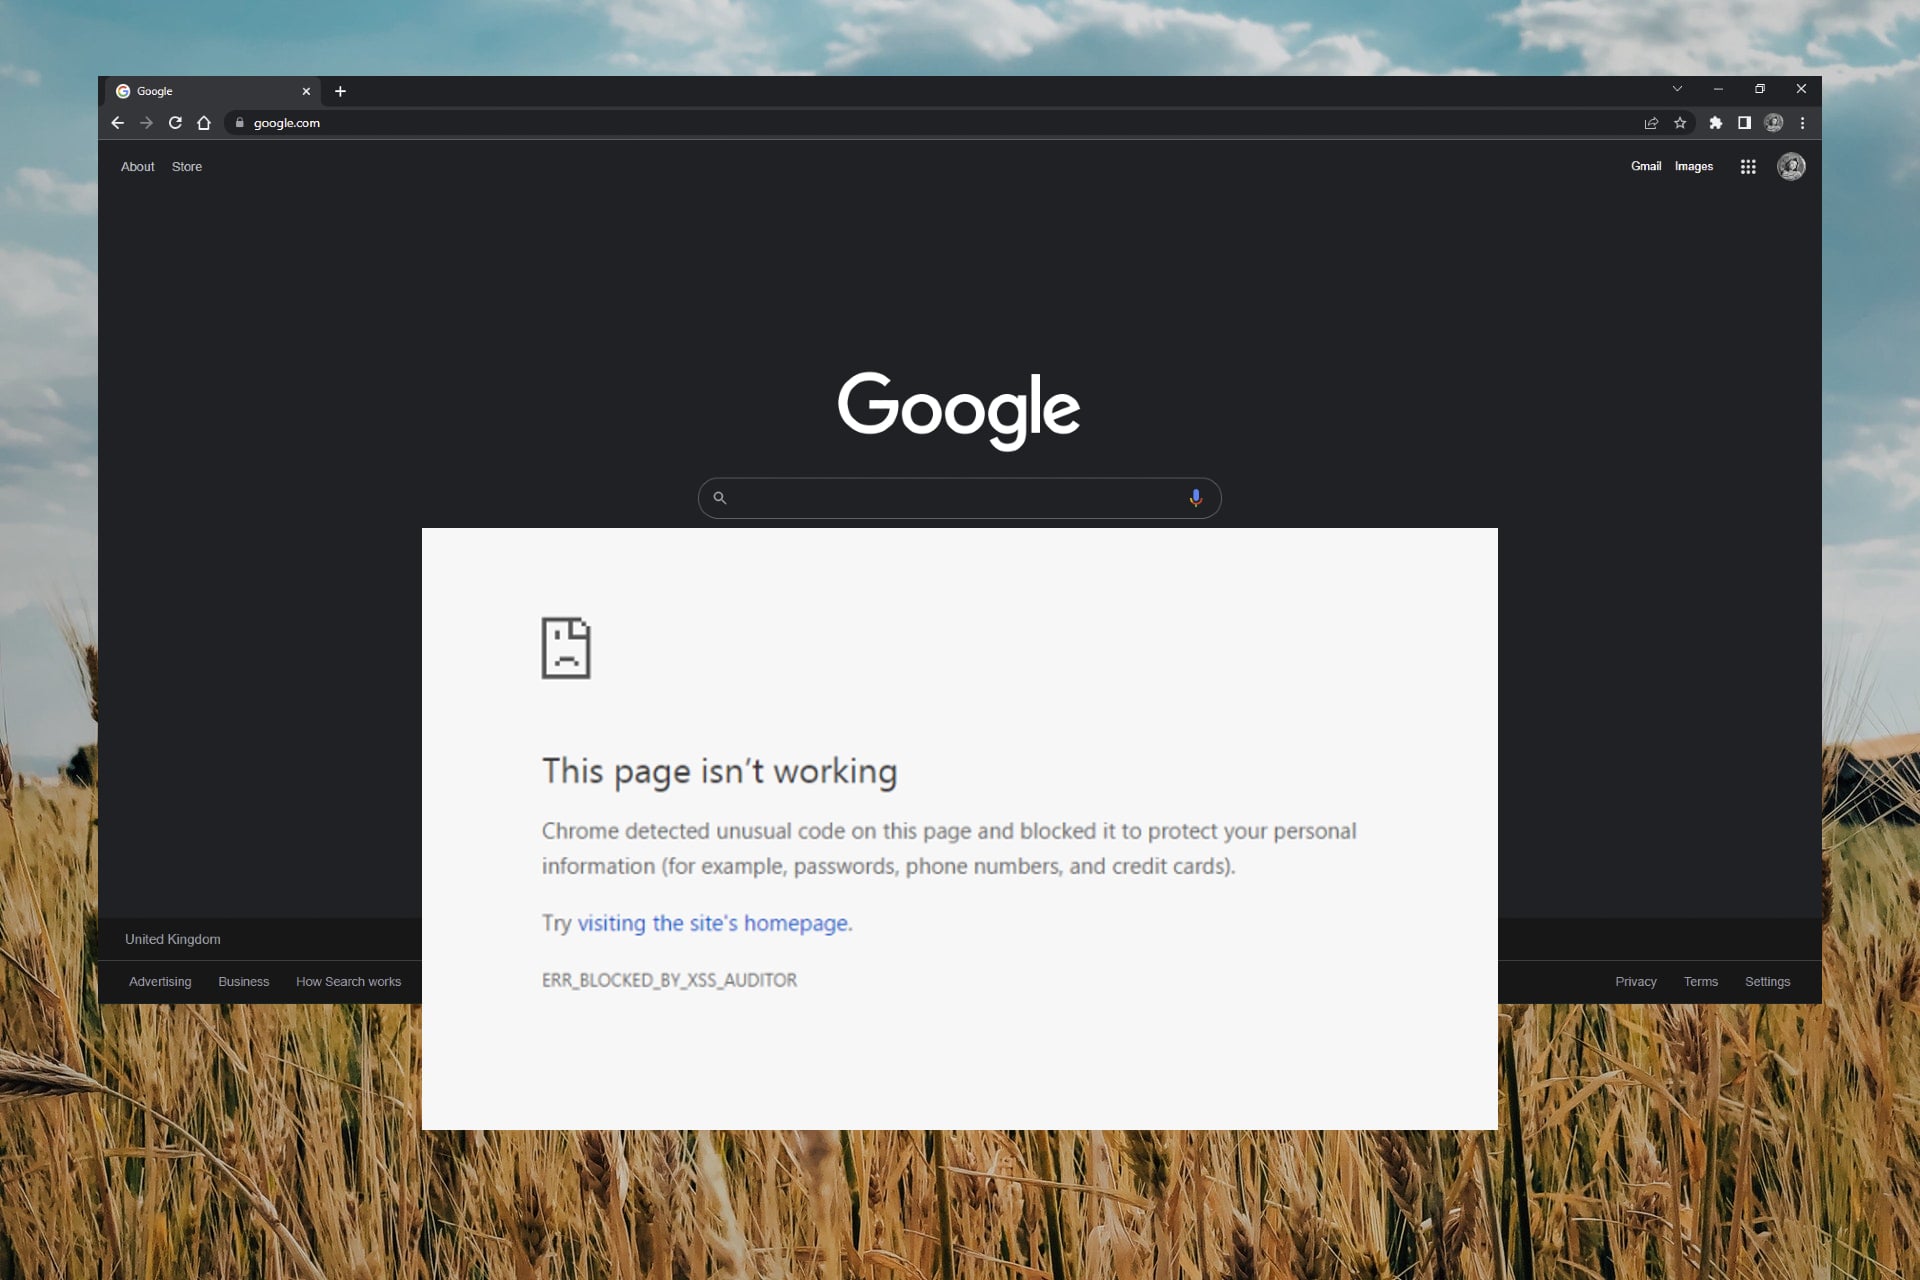Share this page from the address bar

(1651, 123)
